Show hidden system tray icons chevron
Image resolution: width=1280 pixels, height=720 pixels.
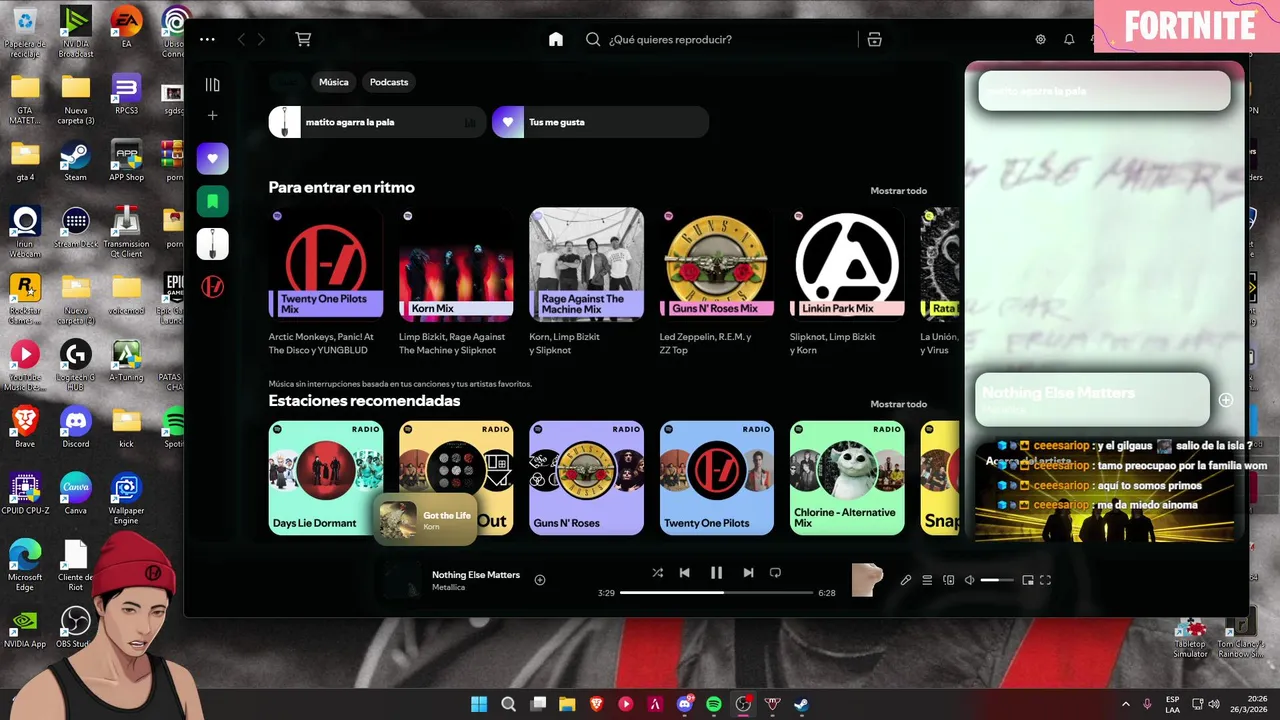pyautogui.click(x=1125, y=704)
